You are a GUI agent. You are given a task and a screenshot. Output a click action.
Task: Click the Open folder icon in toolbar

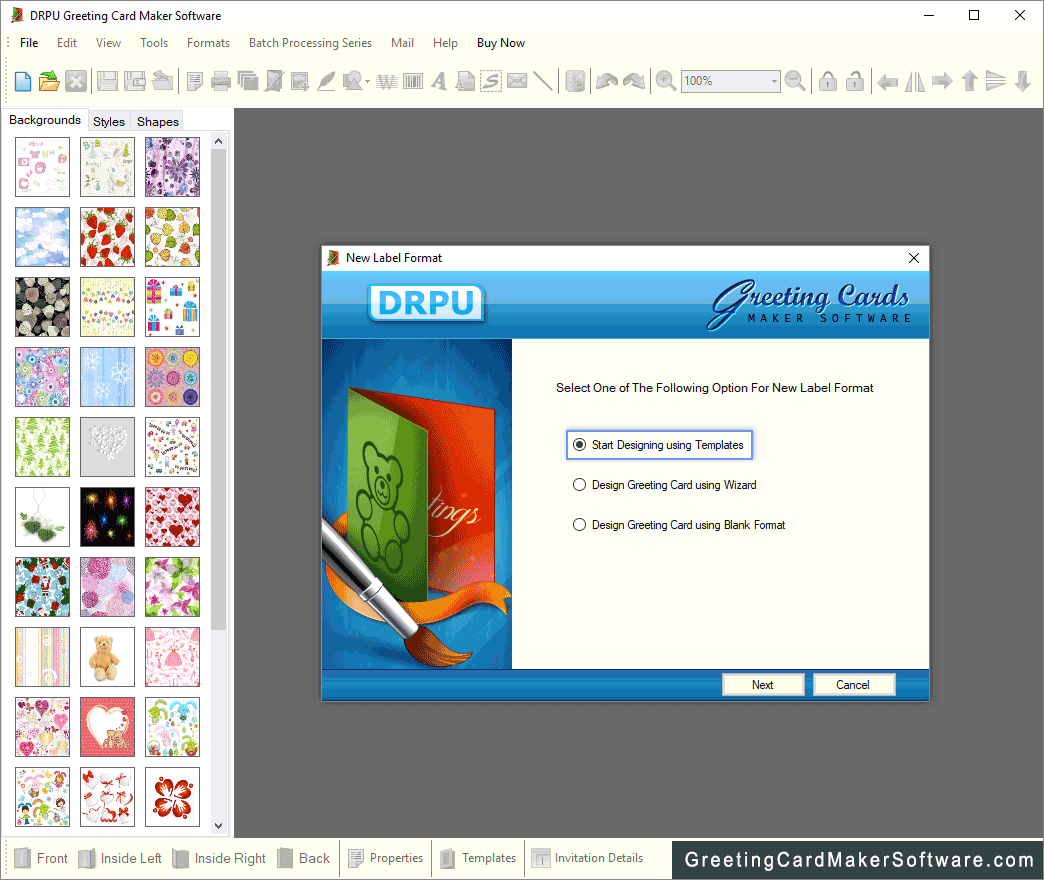pos(49,82)
